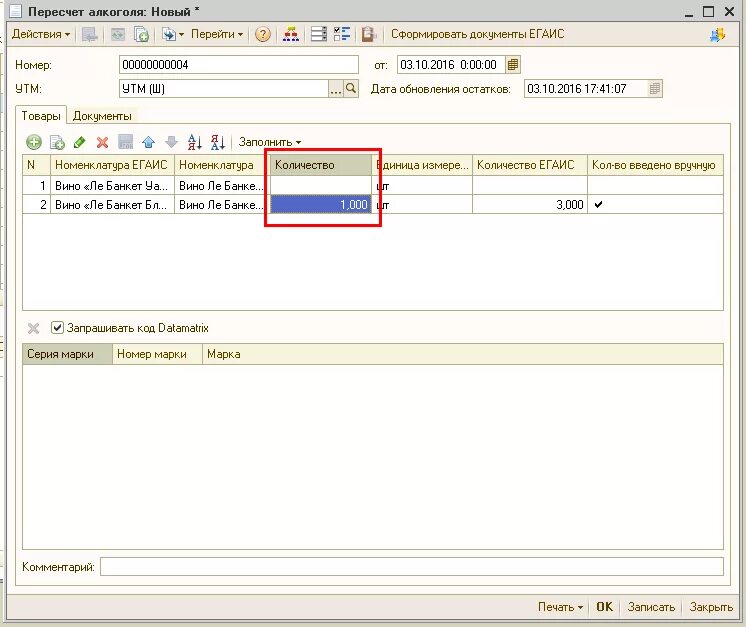The height and width of the screenshot is (627, 746).
Task: Maximize the Пересчет алкоголя window
Action: tap(708, 11)
